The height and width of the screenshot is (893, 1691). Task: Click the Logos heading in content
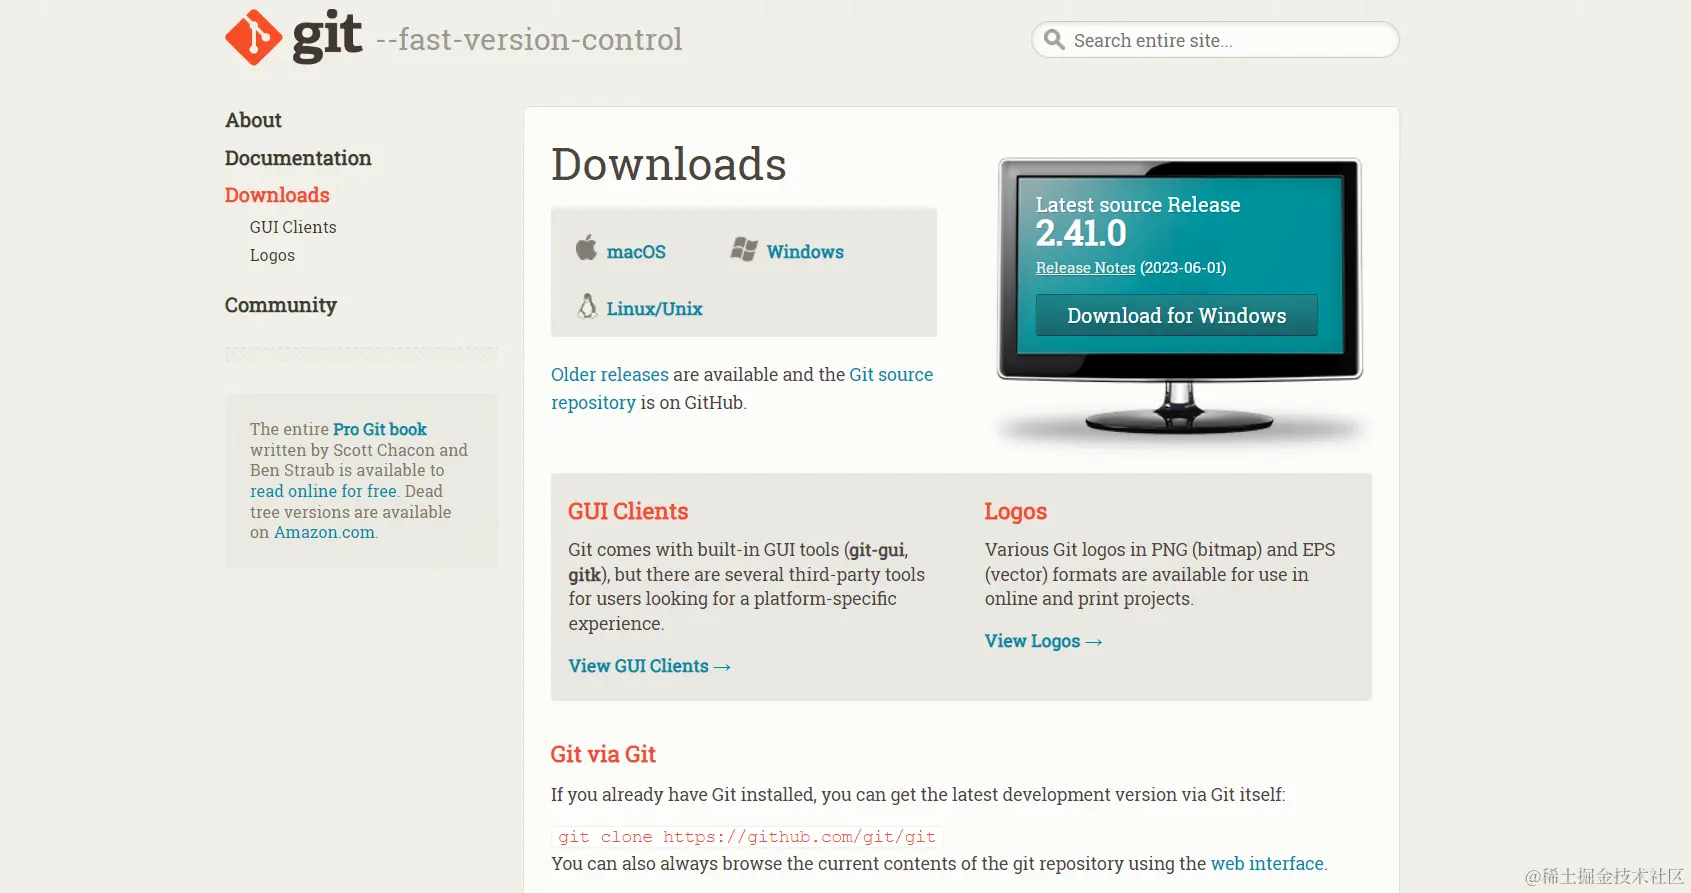tap(1015, 511)
